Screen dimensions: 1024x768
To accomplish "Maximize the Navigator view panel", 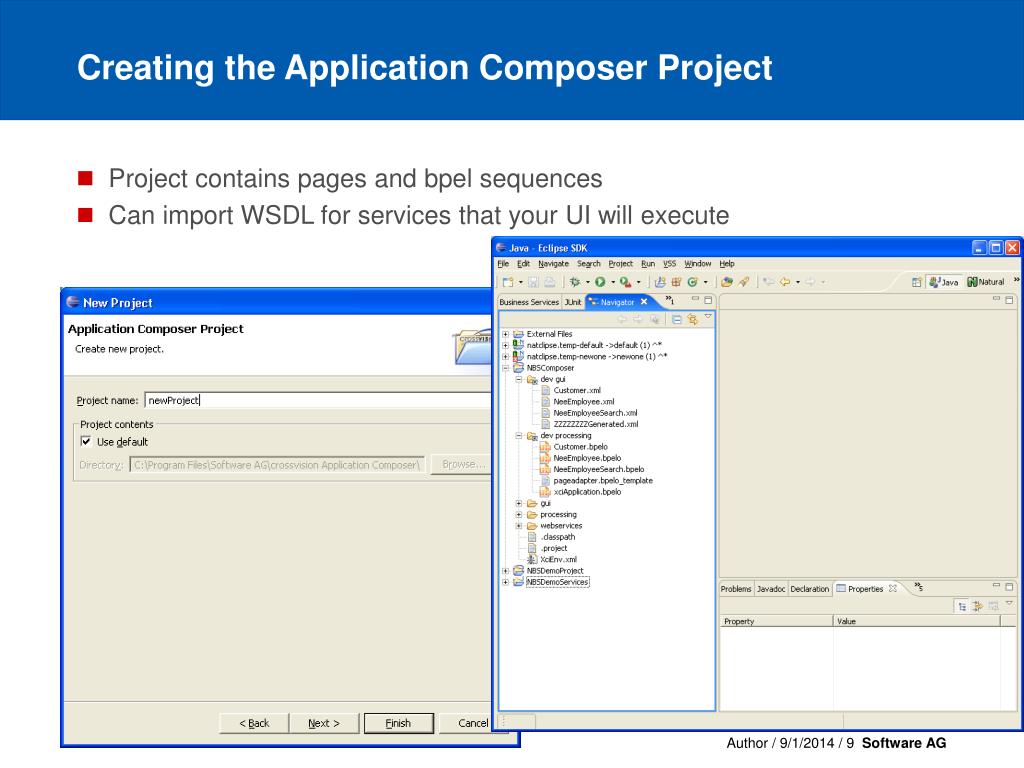I will coord(708,300).
